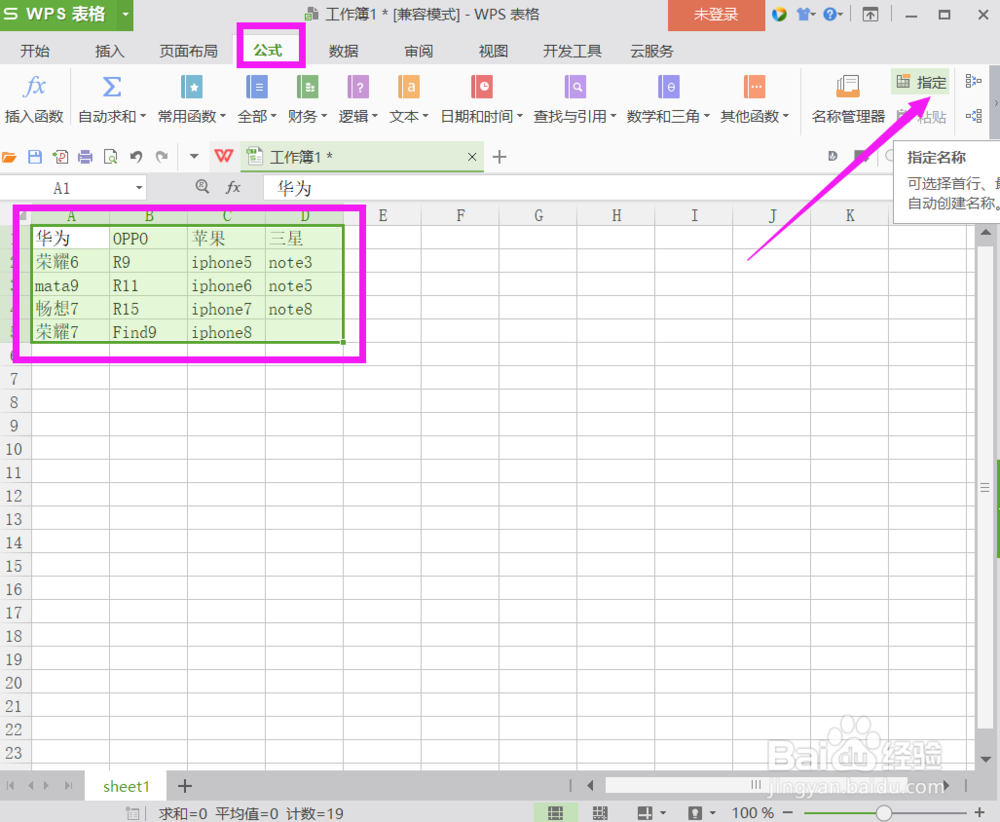1000x822 pixels.
Task: Click the Financial (财务) functions icon
Action: click(x=307, y=87)
